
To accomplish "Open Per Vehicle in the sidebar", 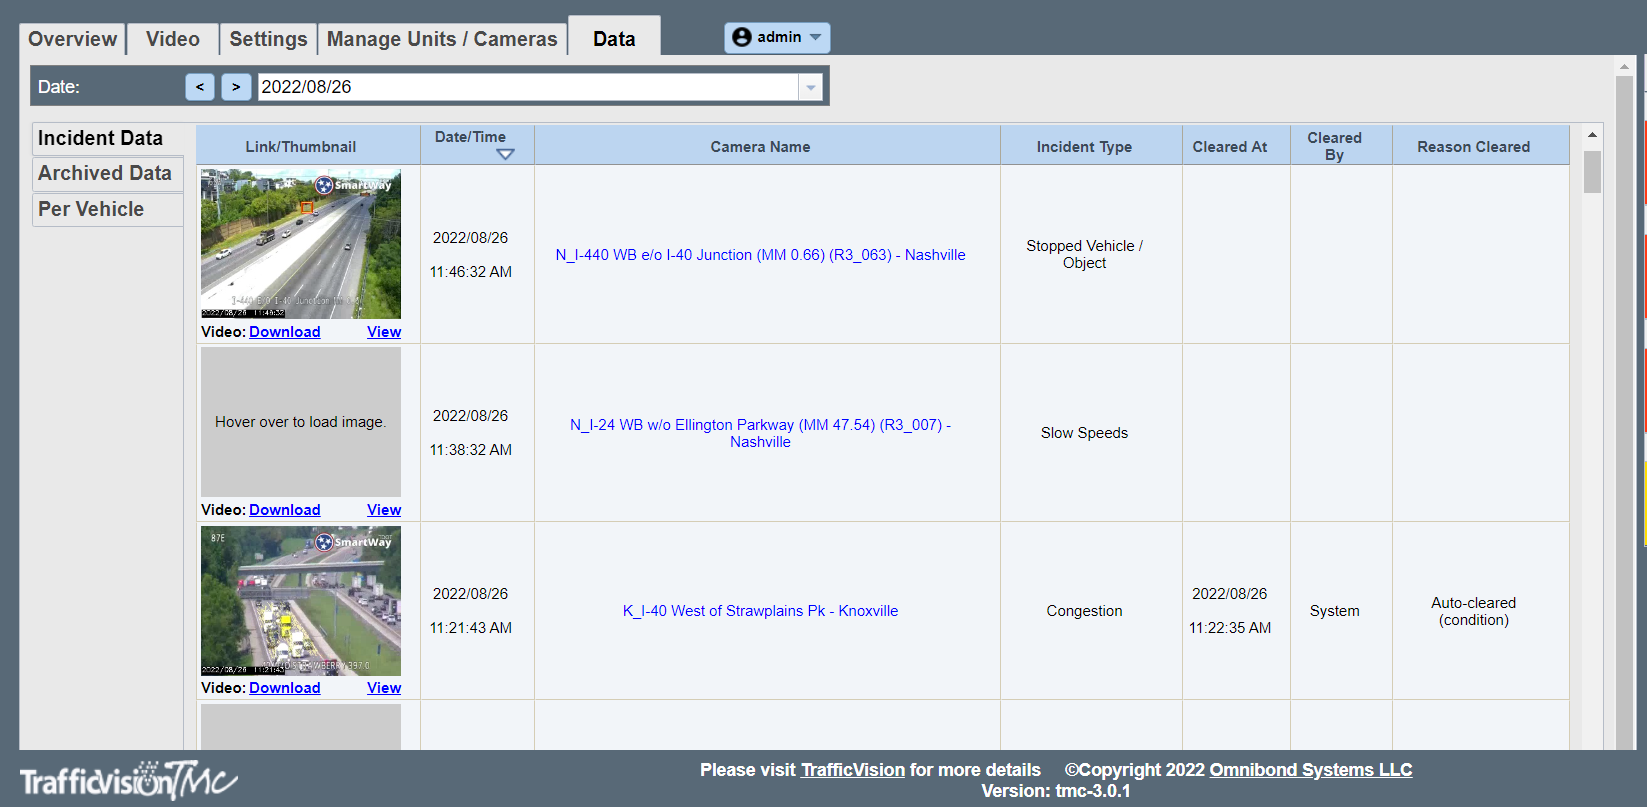I will coord(108,209).
